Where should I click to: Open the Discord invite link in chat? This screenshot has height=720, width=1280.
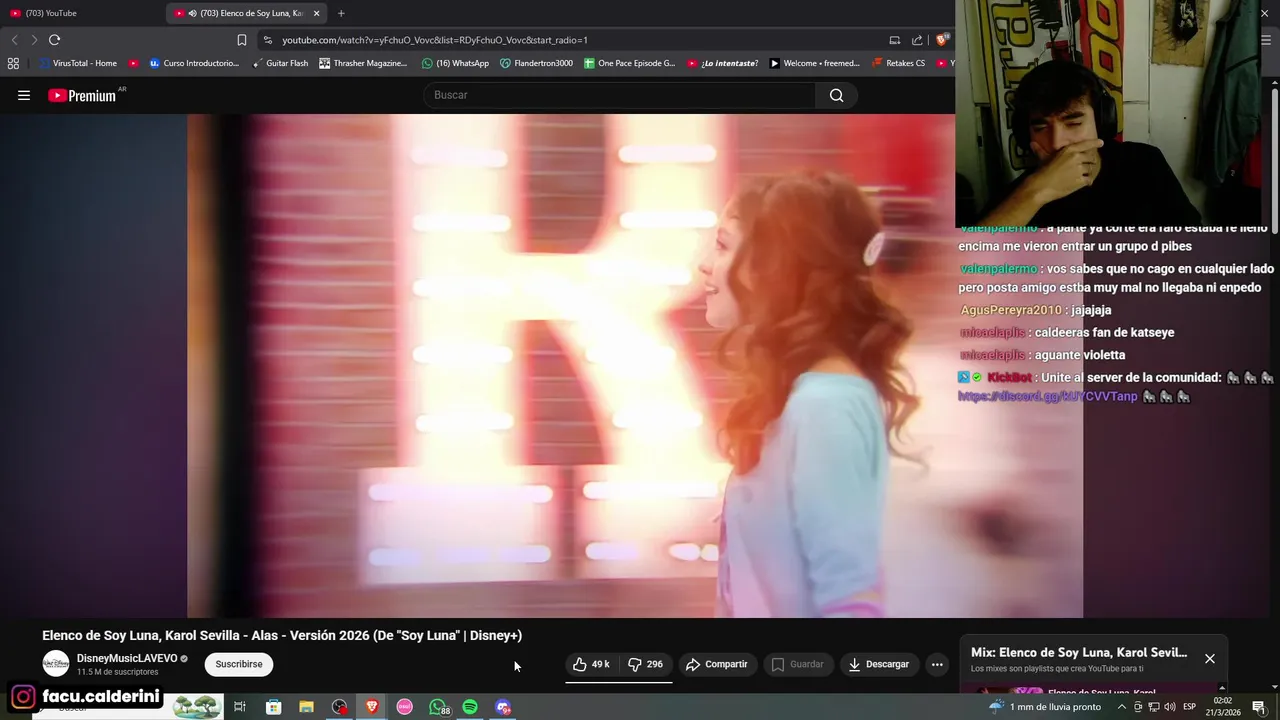[x=1048, y=397]
